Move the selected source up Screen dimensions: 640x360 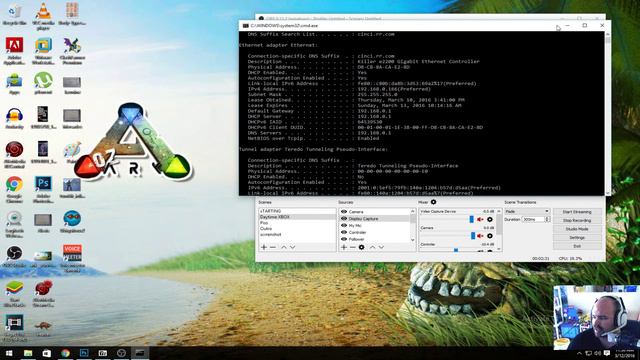[x=372, y=247]
